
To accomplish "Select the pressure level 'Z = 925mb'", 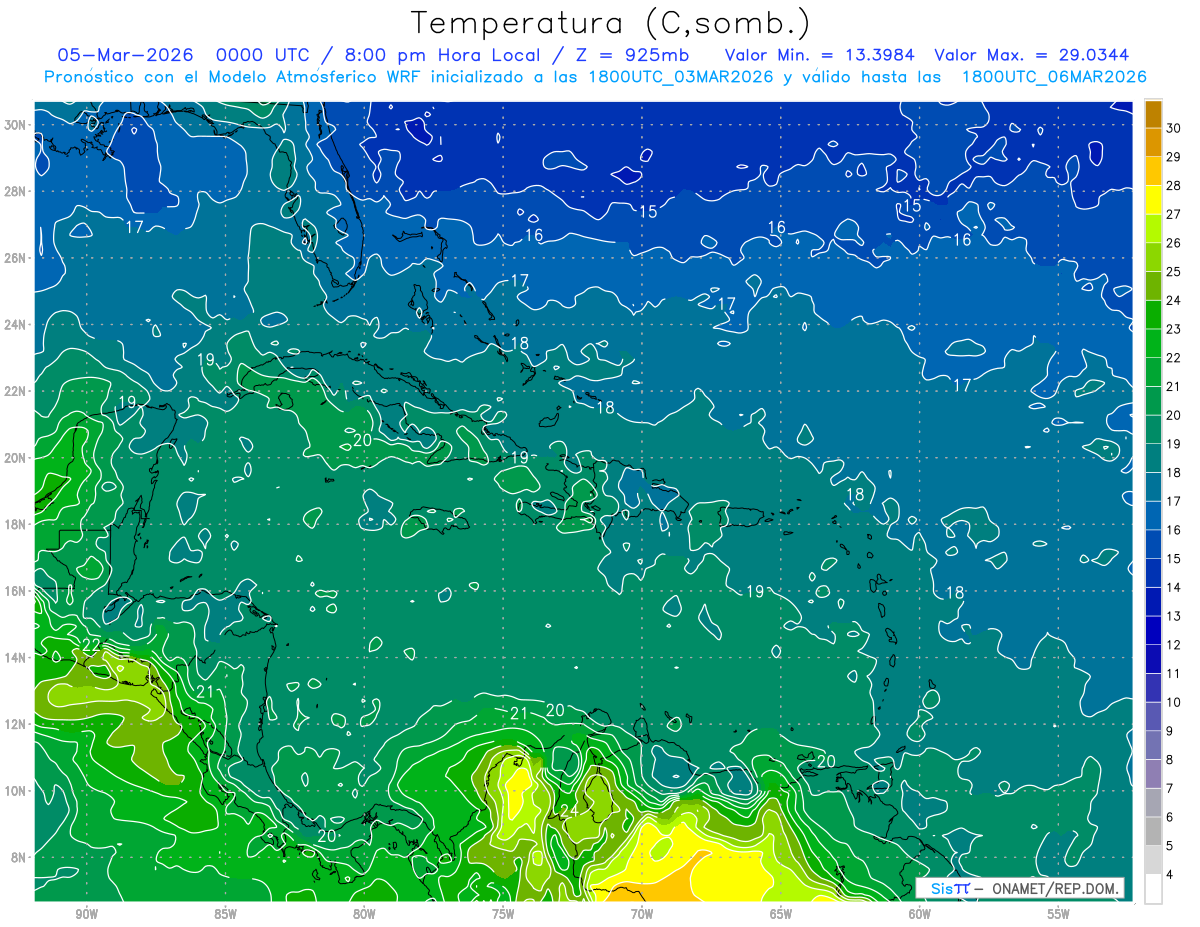I will coord(633,55).
